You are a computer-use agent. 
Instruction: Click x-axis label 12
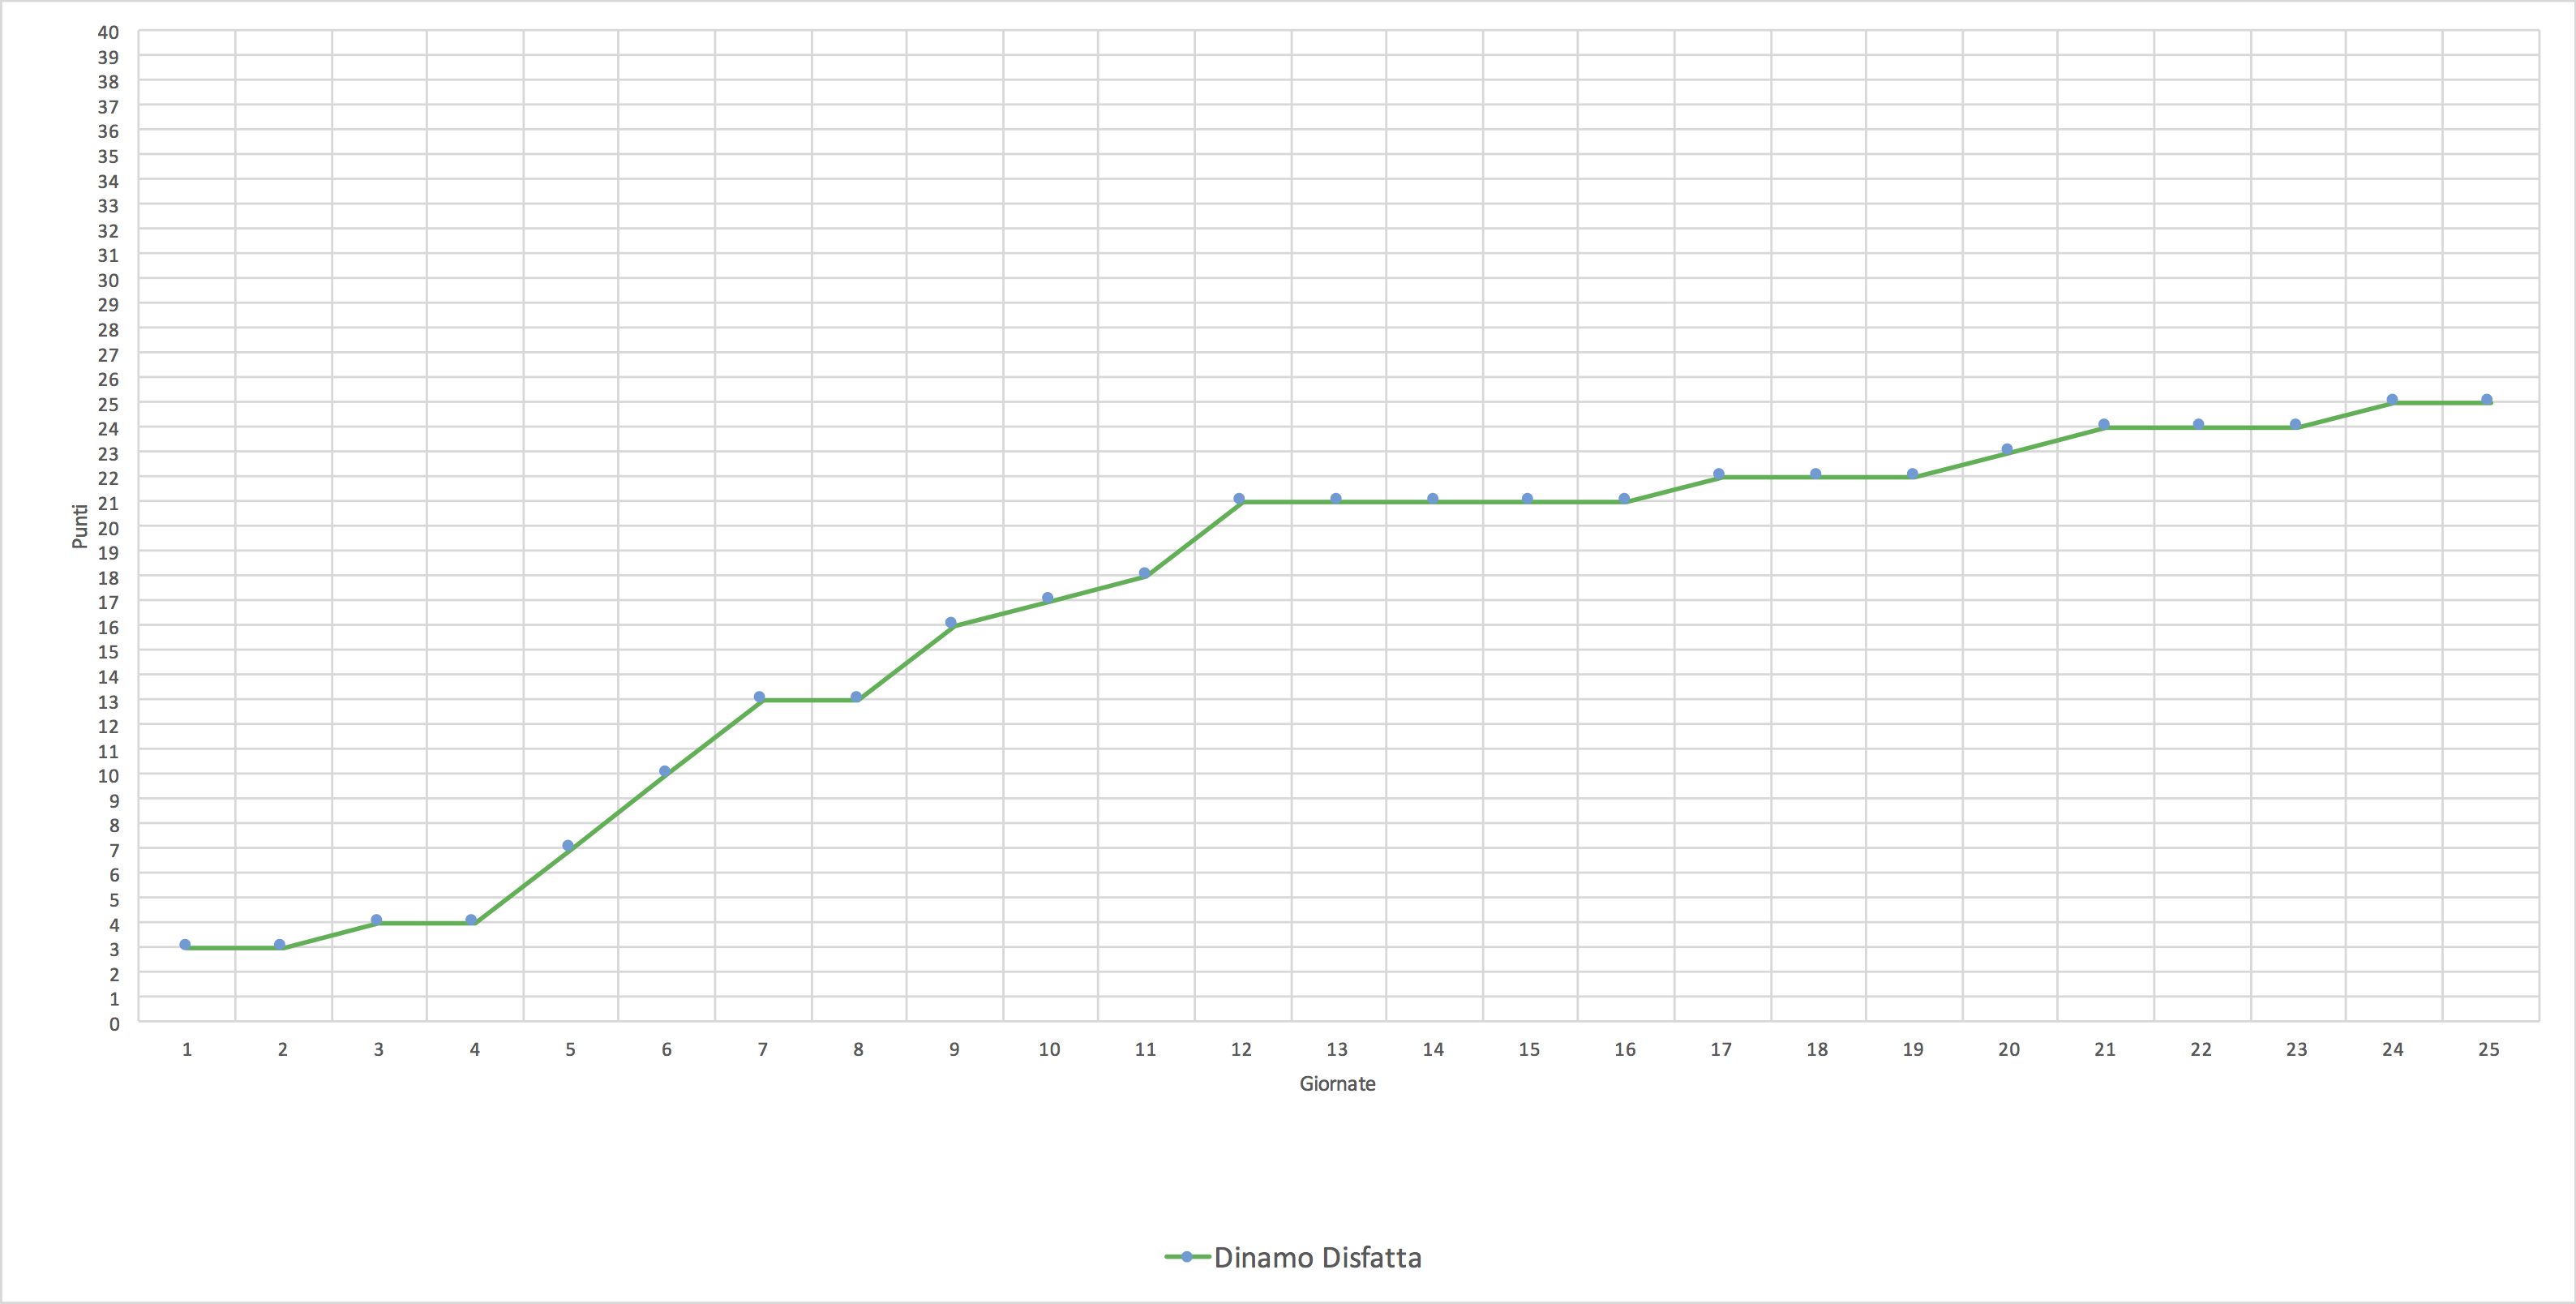point(1241,1049)
